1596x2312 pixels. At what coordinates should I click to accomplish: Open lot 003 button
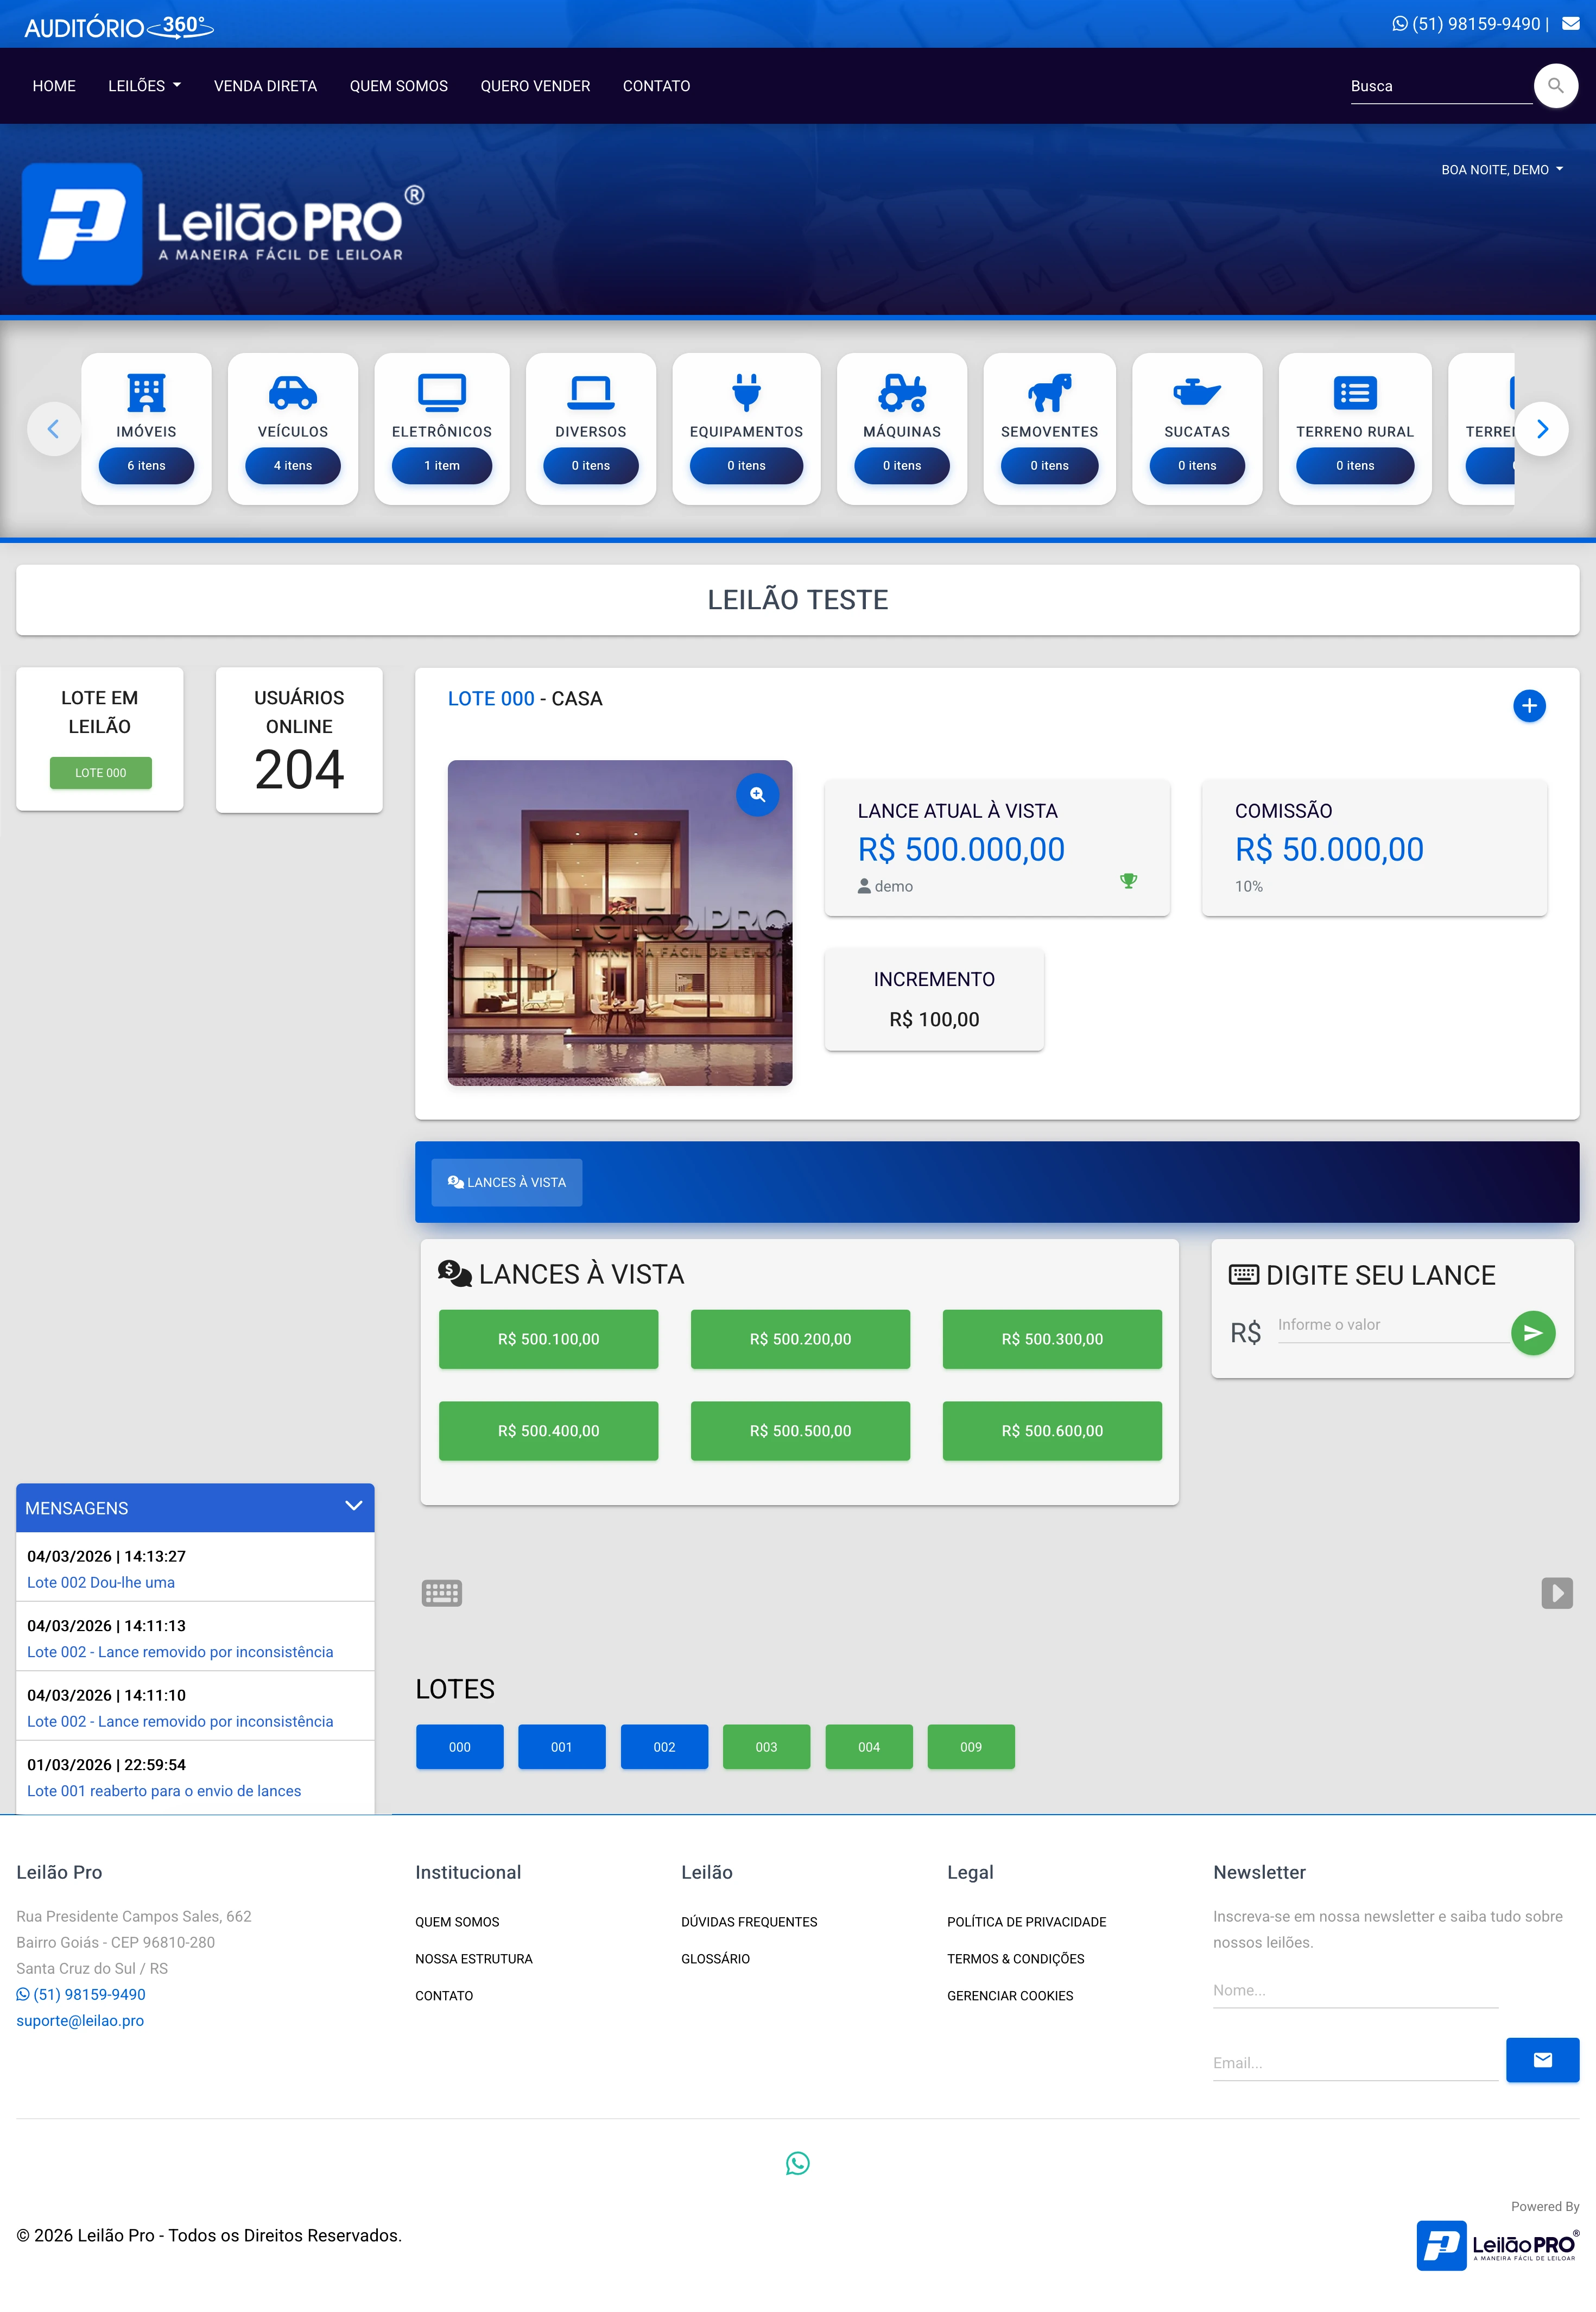pos(766,1747)
